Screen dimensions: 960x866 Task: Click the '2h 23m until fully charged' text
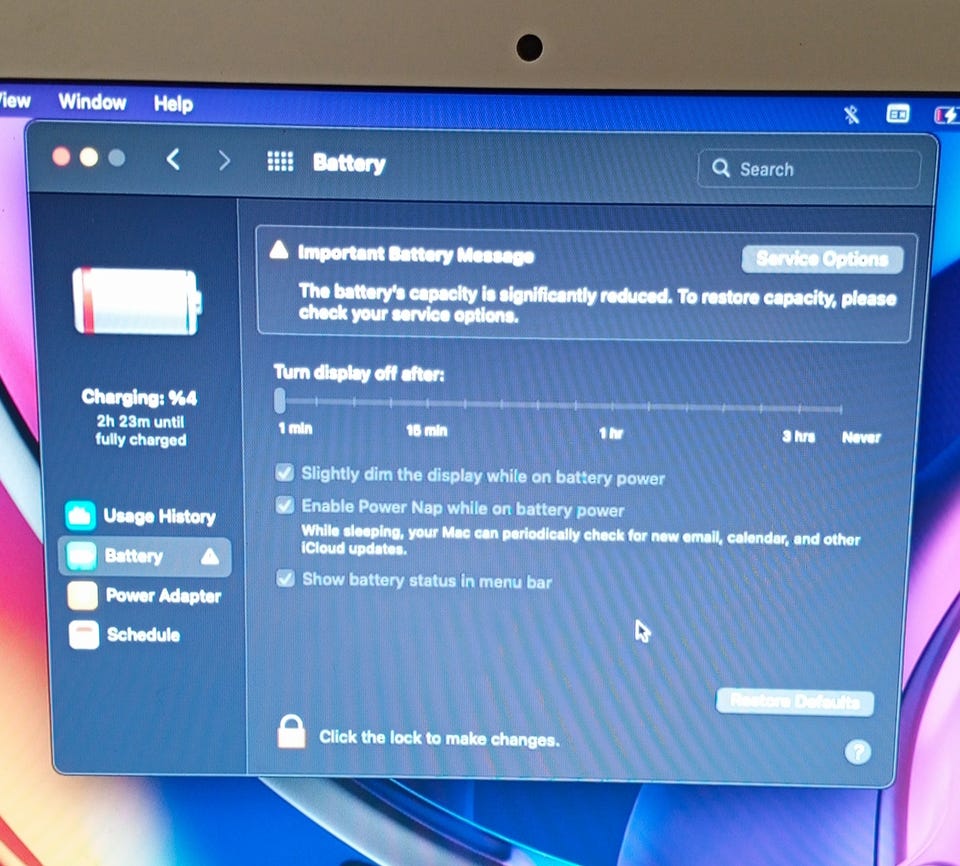pos(141,431)
